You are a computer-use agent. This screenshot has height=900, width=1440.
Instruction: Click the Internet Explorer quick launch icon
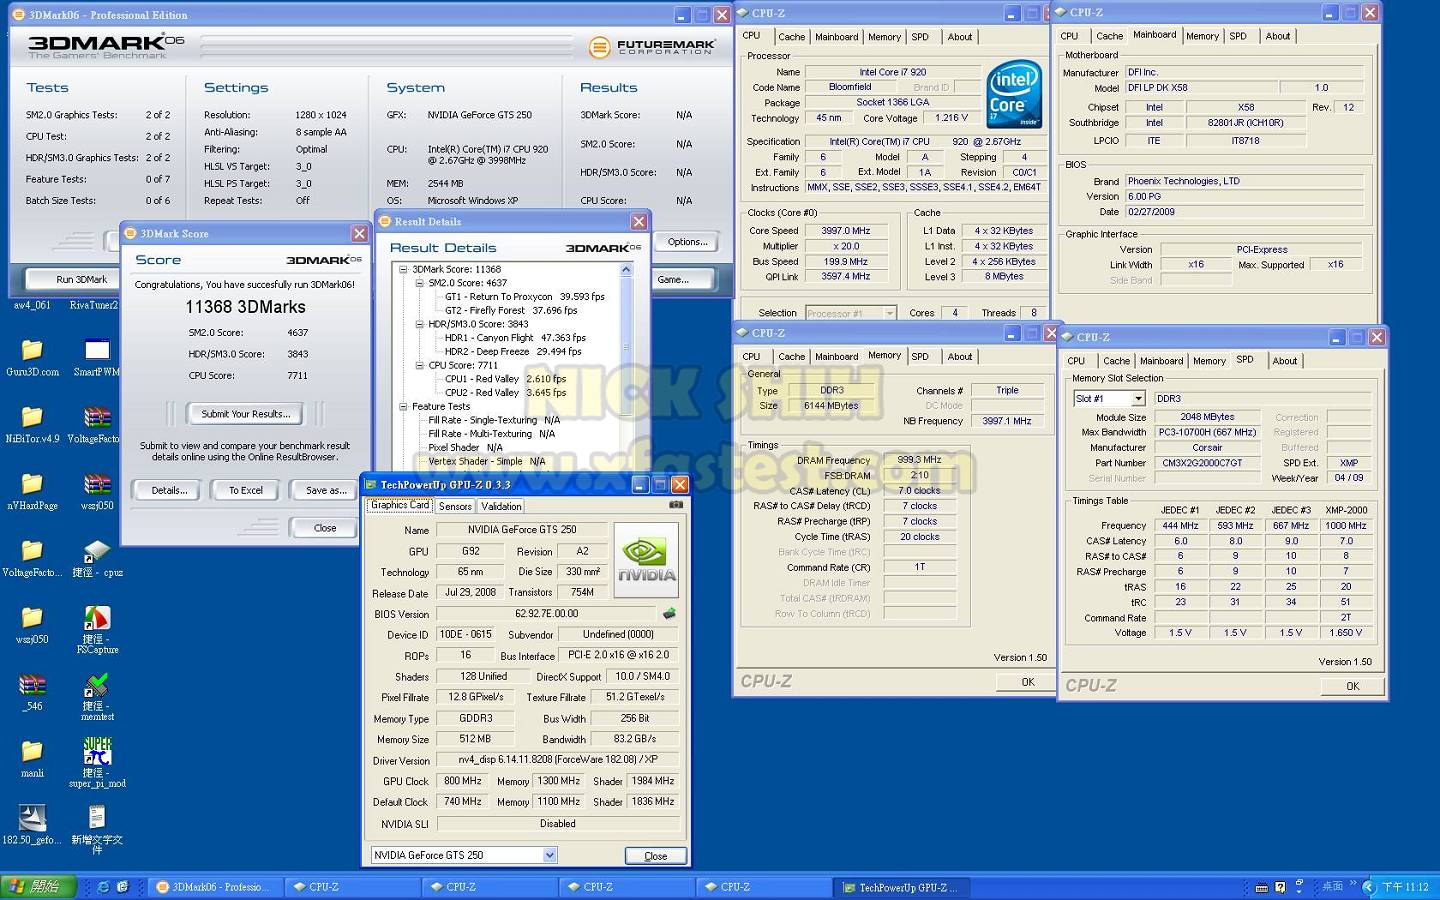tap(103, 887)
